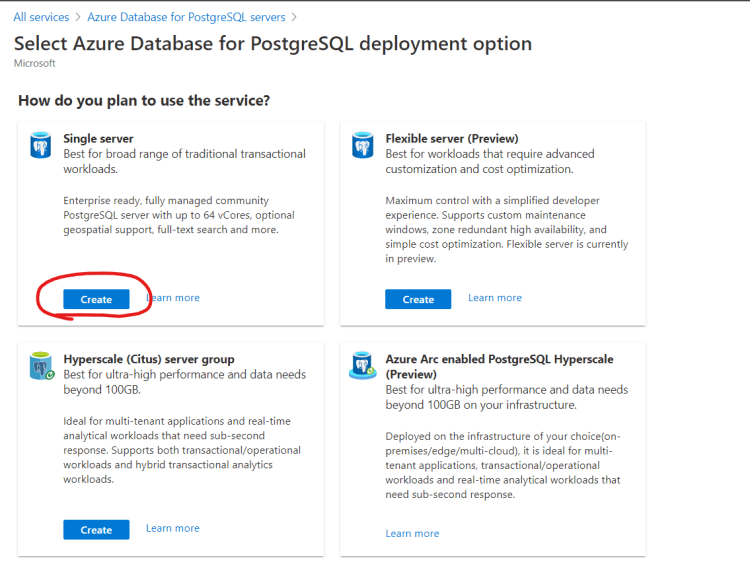
Task: Click 'Ideal for multi-tenant applications' description
Action: pyautogui.click(x=182, y=450)
